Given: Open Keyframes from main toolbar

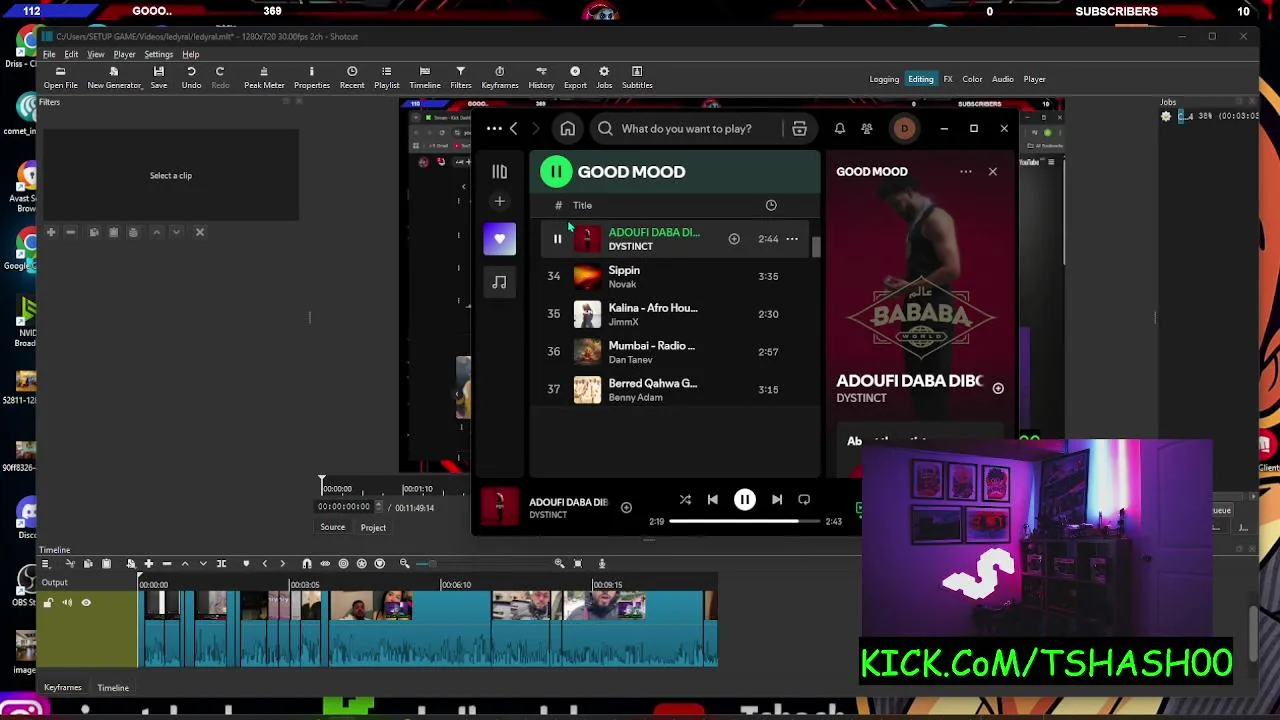Looking at the screenshot, I should pos(500,77).
